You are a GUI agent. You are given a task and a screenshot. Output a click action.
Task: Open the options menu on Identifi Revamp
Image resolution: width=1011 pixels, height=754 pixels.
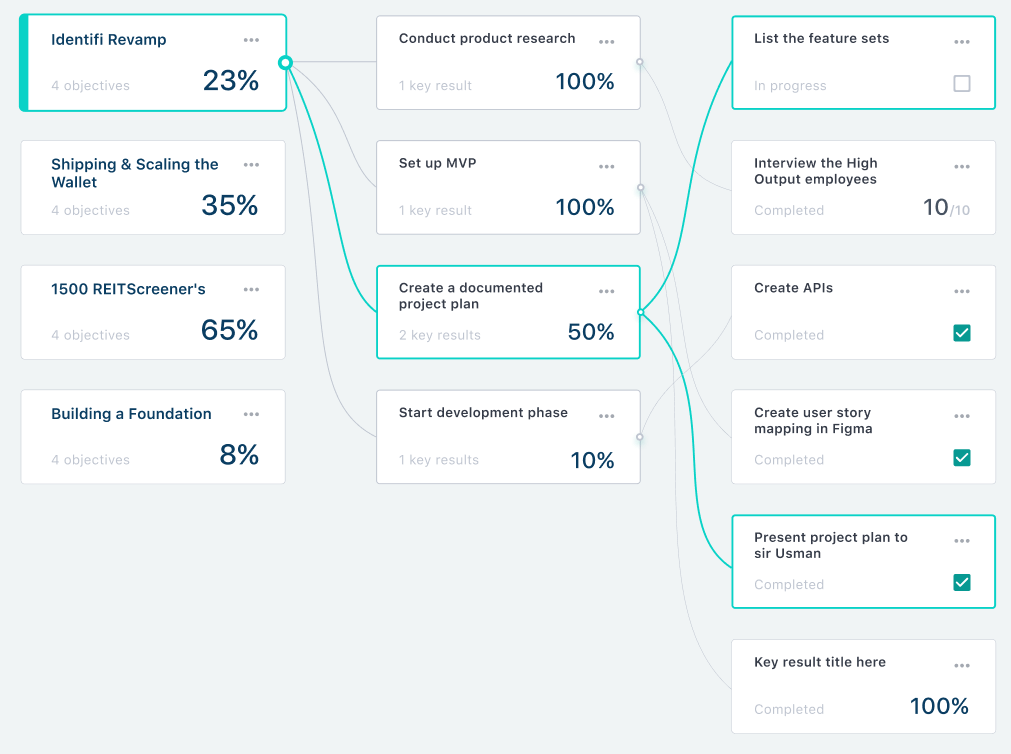pos(251,39)
